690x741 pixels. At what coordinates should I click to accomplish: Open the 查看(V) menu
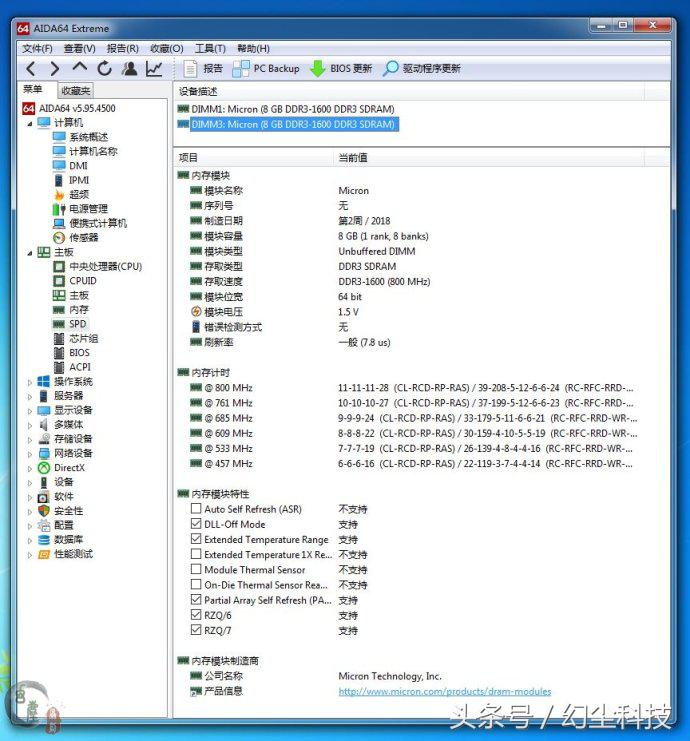[79, 49]
